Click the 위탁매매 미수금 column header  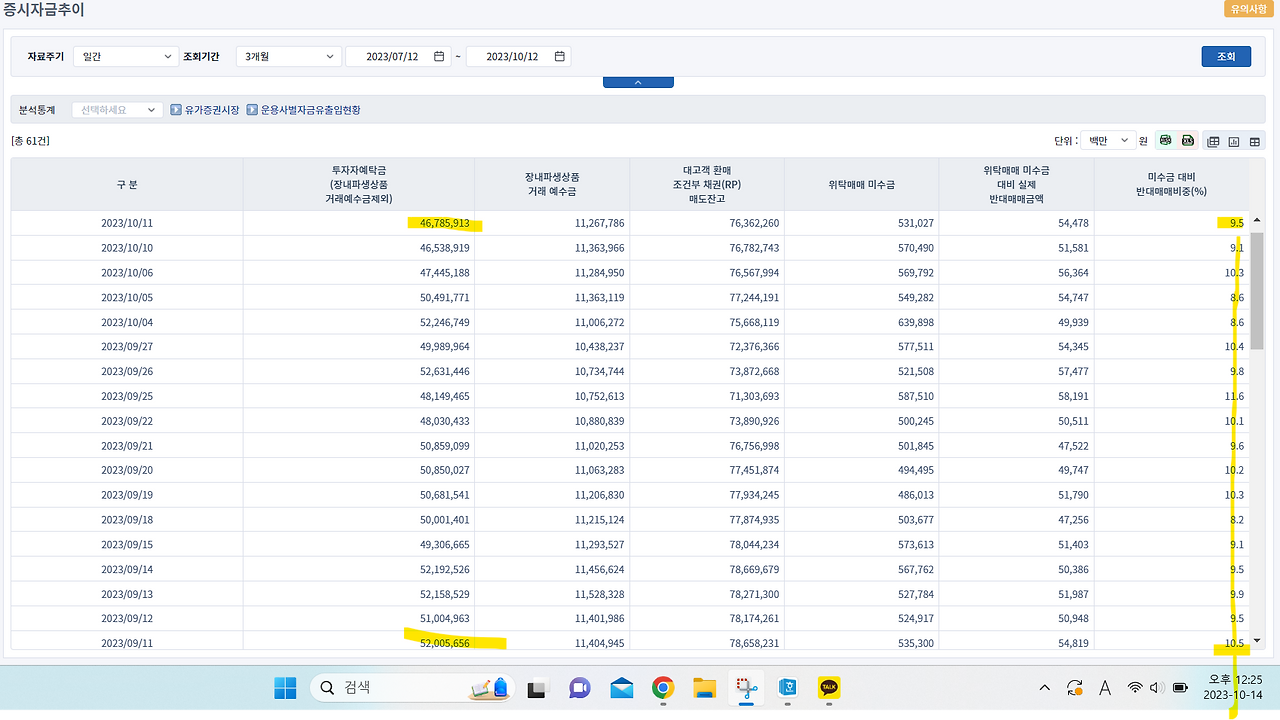tap(862, 185)
